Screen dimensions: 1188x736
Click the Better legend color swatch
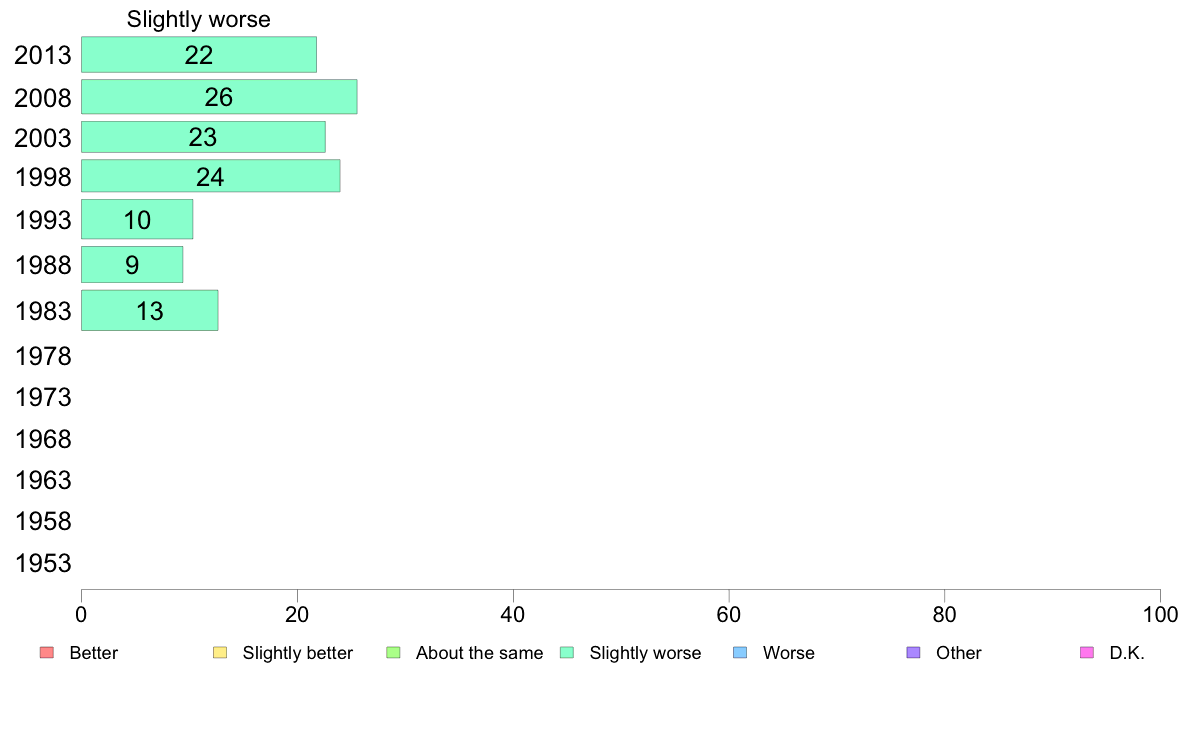click(x=47, y=653)
